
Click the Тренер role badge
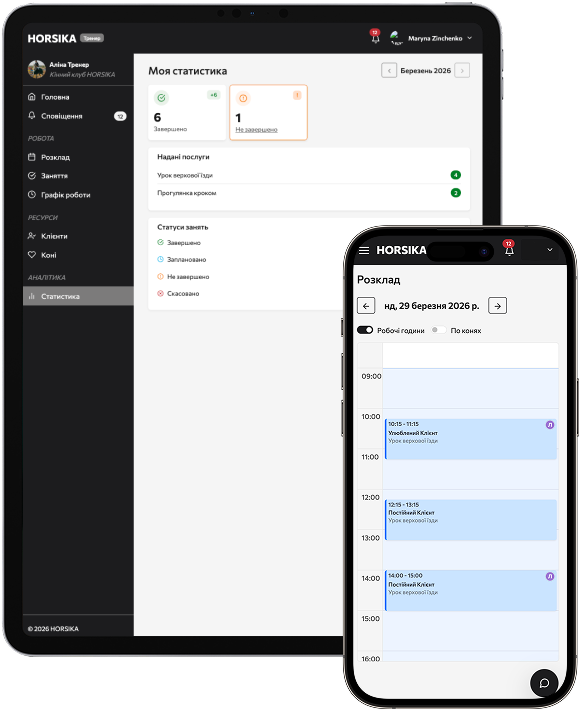pos(92,38)
